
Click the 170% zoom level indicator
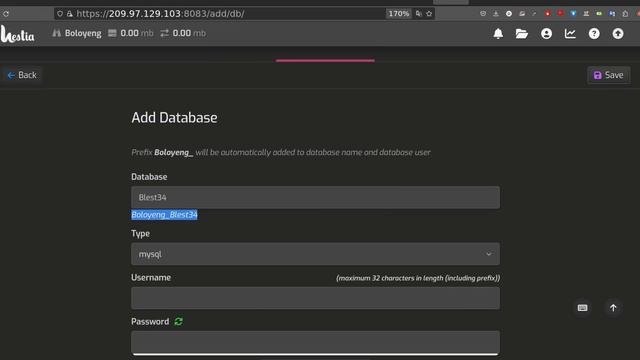[x=398, y=13]
